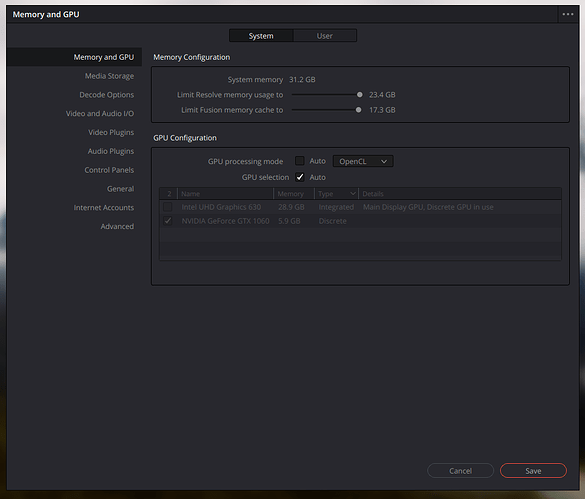Click the Resolve memory usage slider handle

[359, 95]
